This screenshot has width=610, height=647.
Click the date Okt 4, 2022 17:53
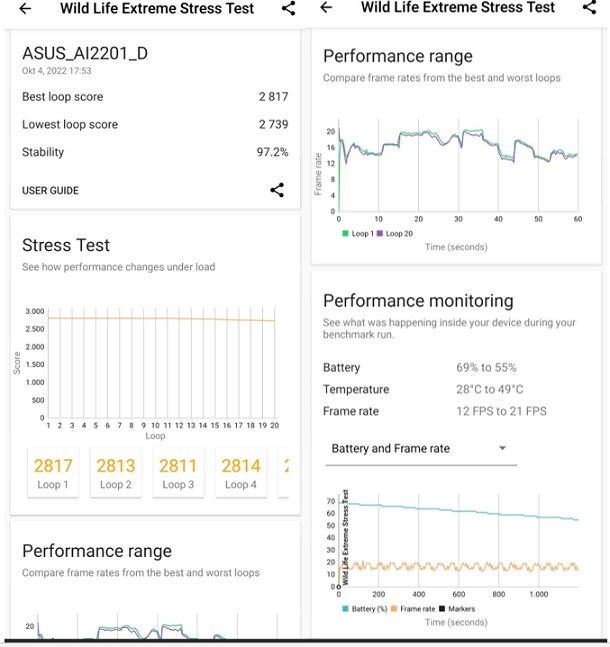tap(57, 71)
